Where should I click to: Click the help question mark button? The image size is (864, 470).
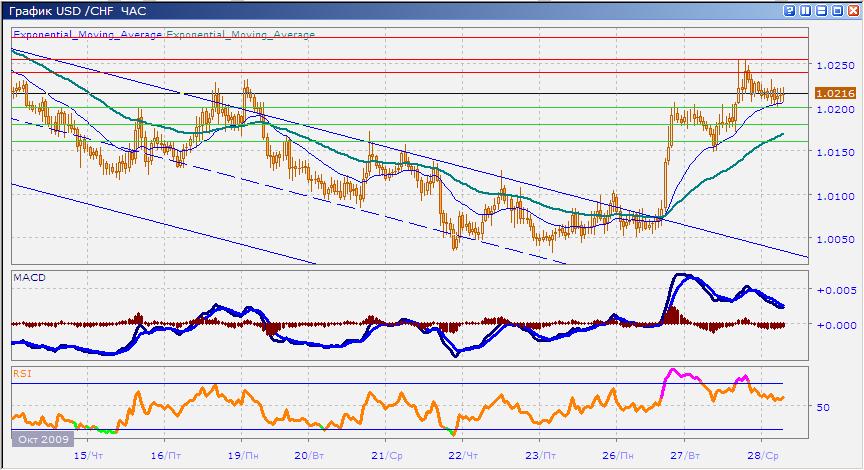[790, 9]
